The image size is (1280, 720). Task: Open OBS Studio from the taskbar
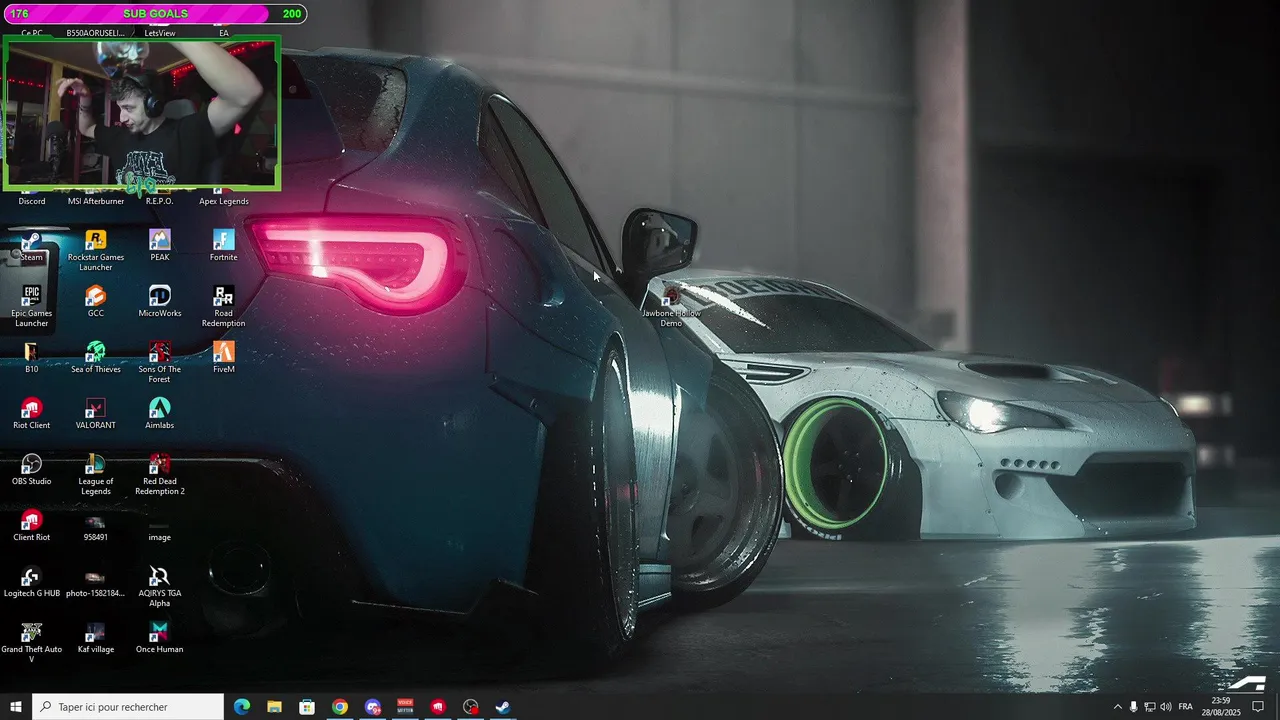471,707
